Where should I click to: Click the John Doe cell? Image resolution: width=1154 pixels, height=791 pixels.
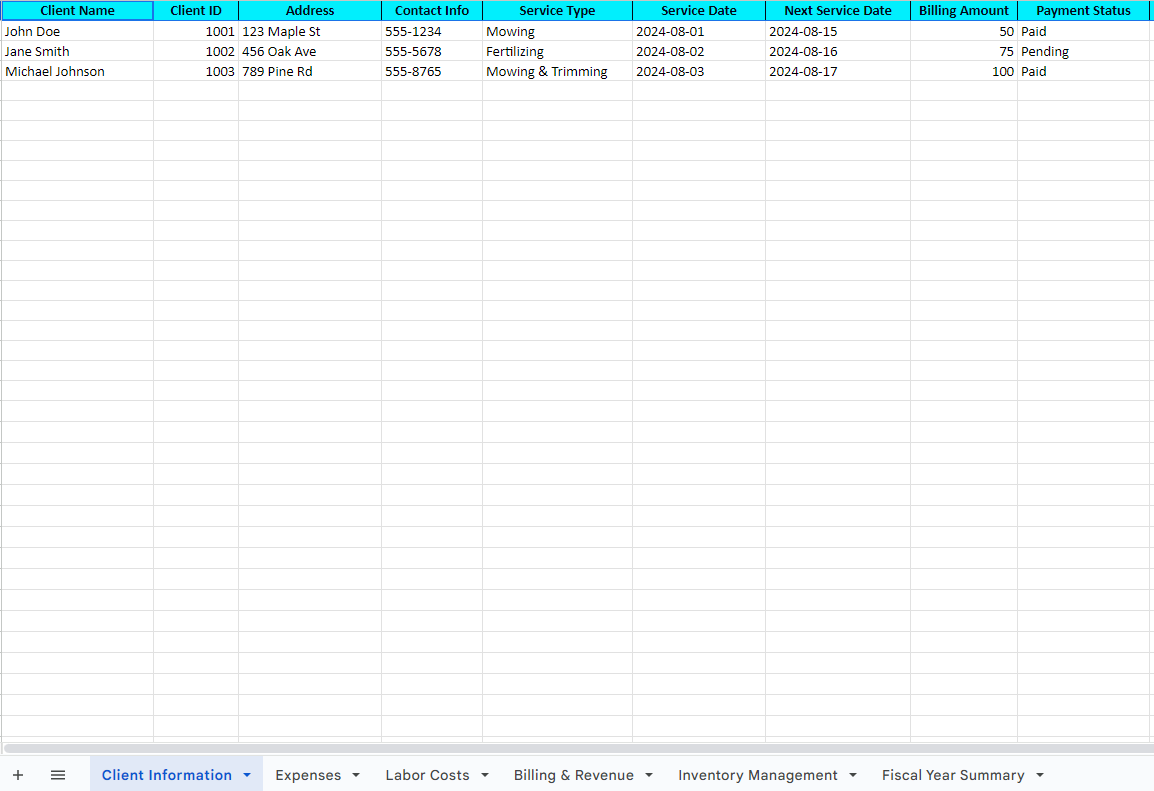coord(77,32)
